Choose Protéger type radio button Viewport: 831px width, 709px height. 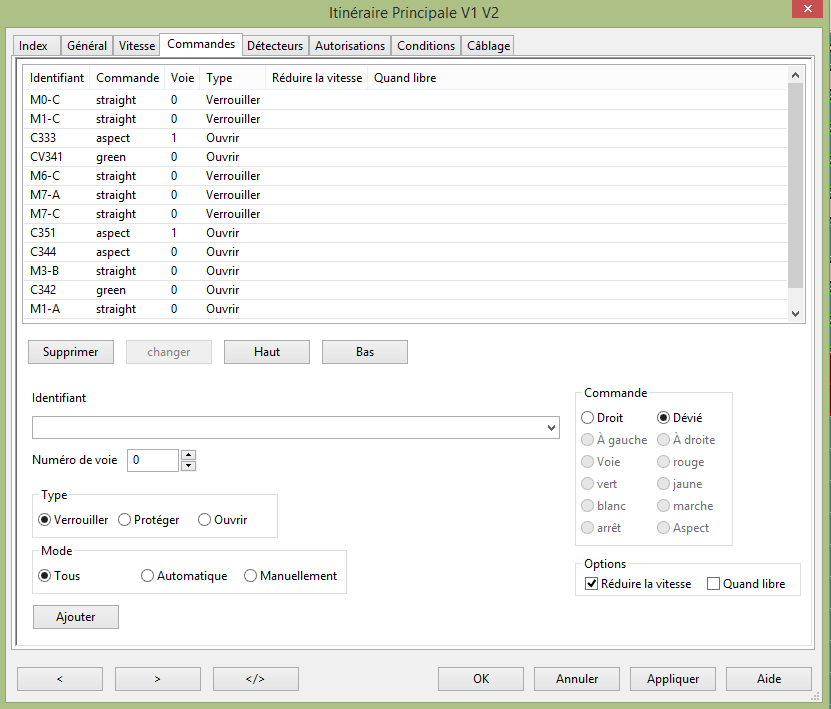pos(125,520)
